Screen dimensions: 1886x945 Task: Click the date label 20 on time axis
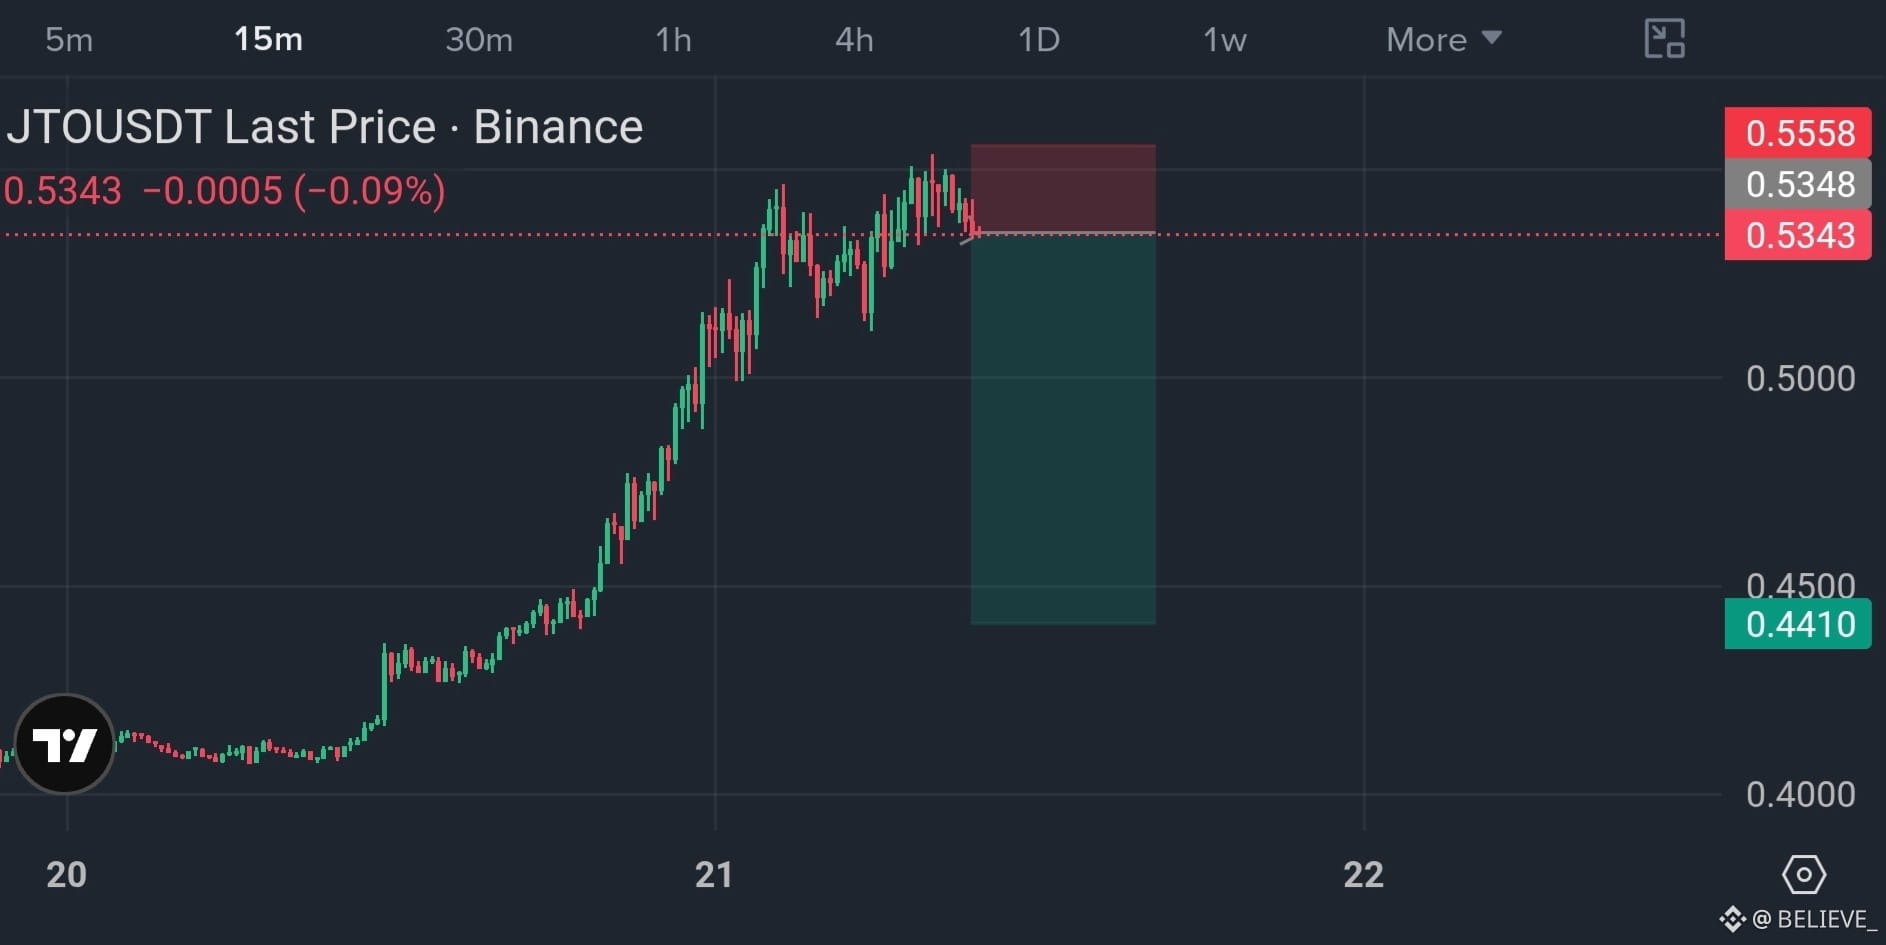coord(67,875)
